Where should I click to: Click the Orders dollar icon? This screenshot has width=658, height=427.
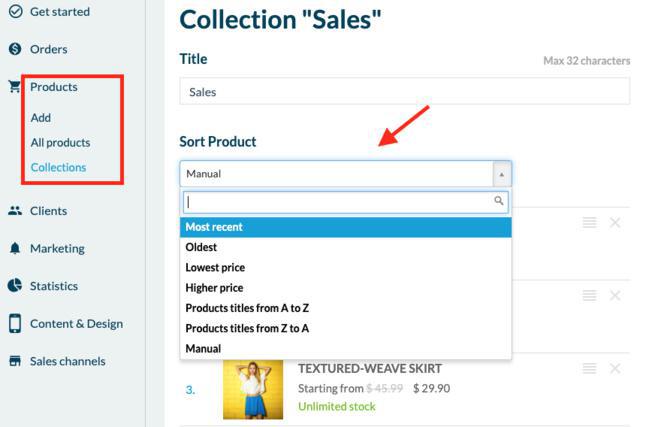click(x=15, y=49)
